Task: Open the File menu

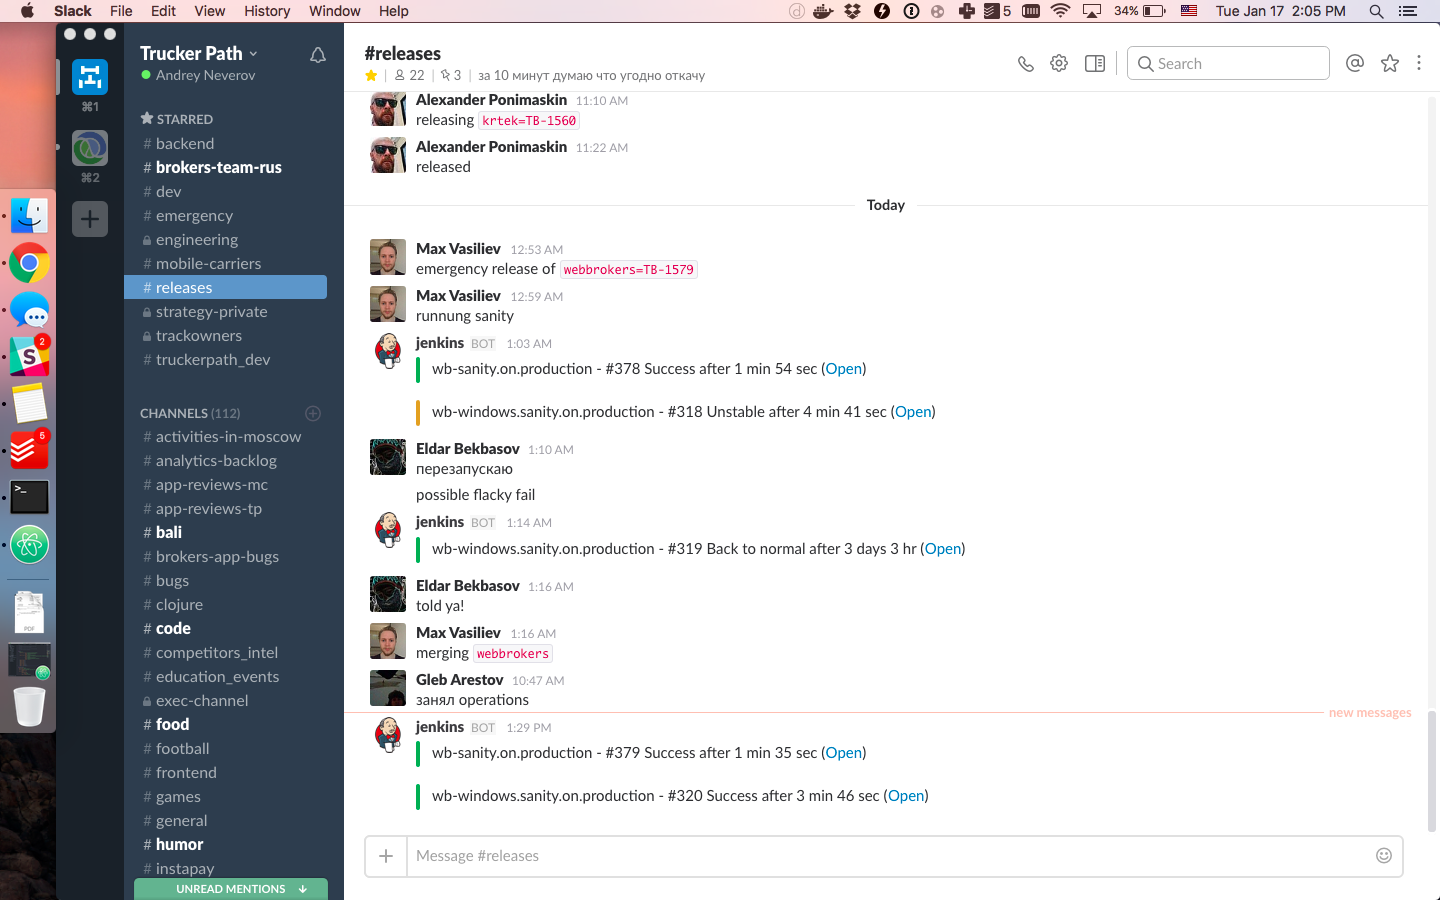Action: (x=121, y=11)
